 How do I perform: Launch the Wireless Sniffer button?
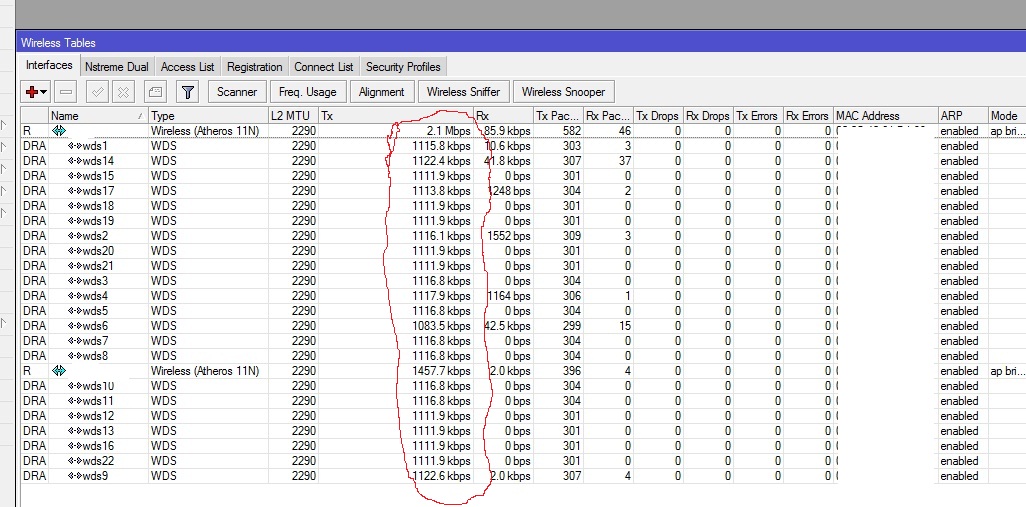[x=463, y=92]
